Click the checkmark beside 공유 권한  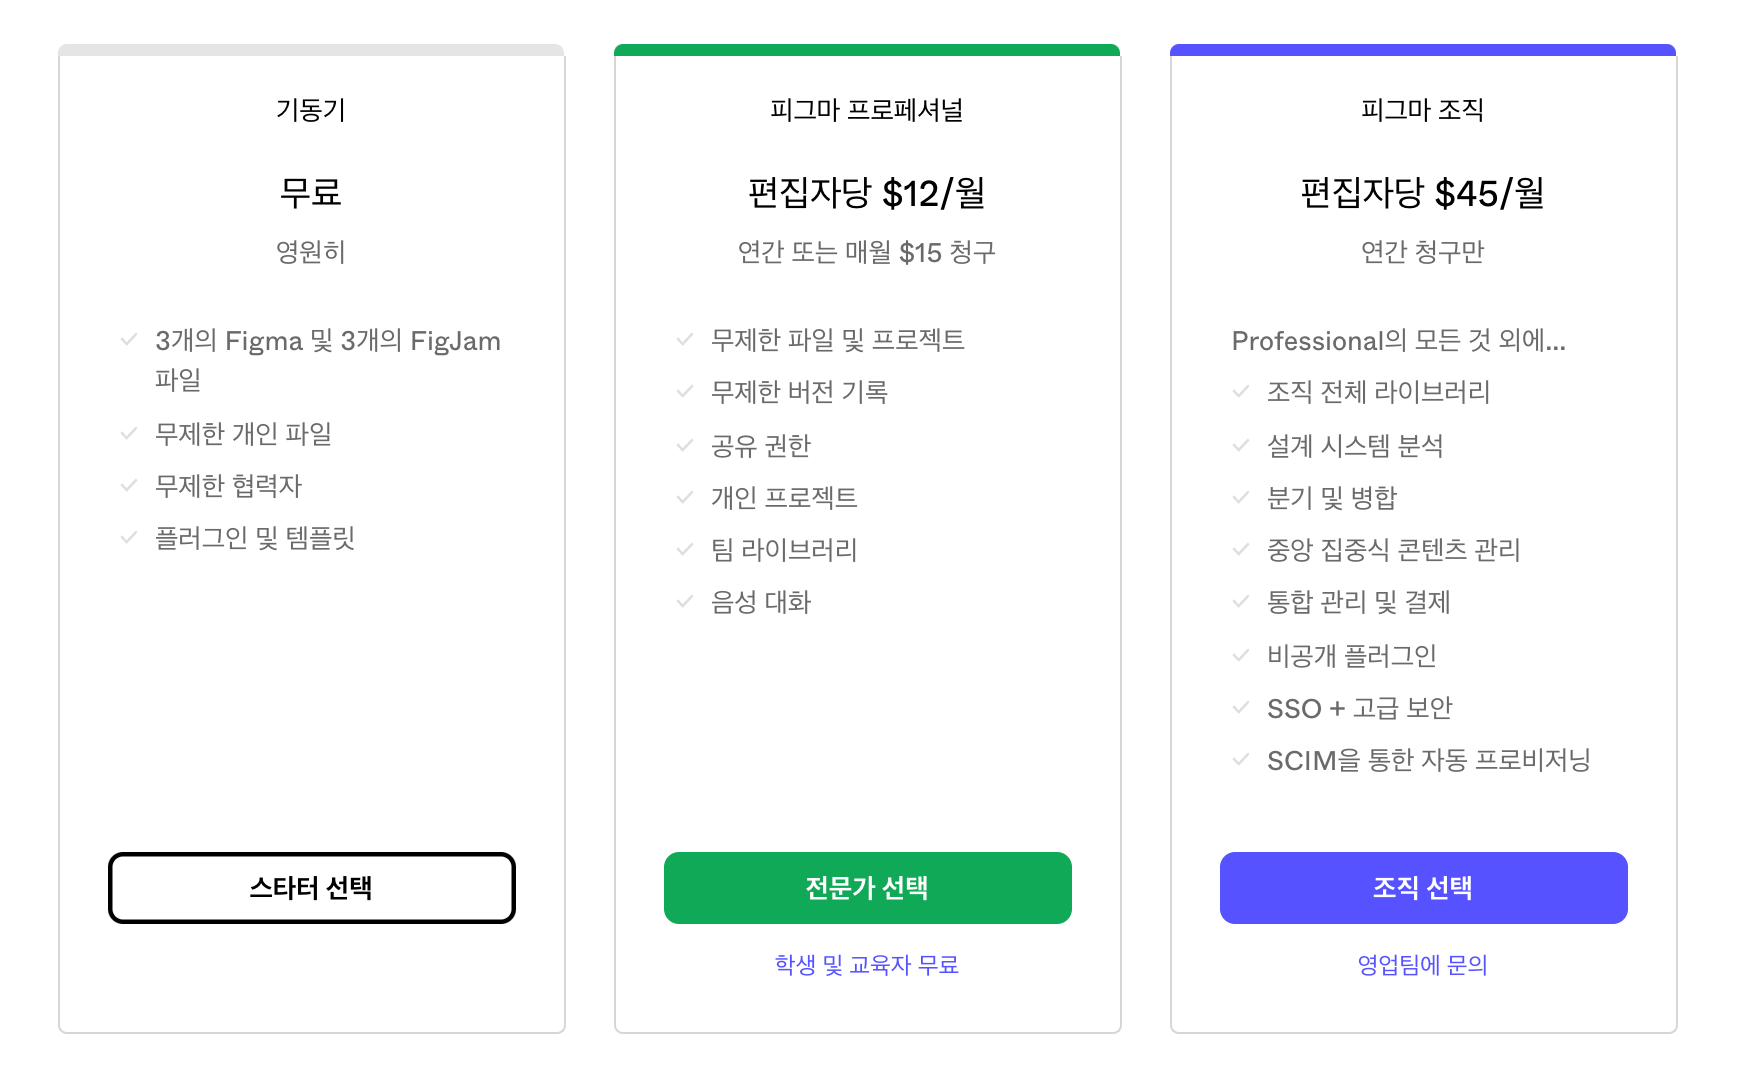click(x=685, y=446)
